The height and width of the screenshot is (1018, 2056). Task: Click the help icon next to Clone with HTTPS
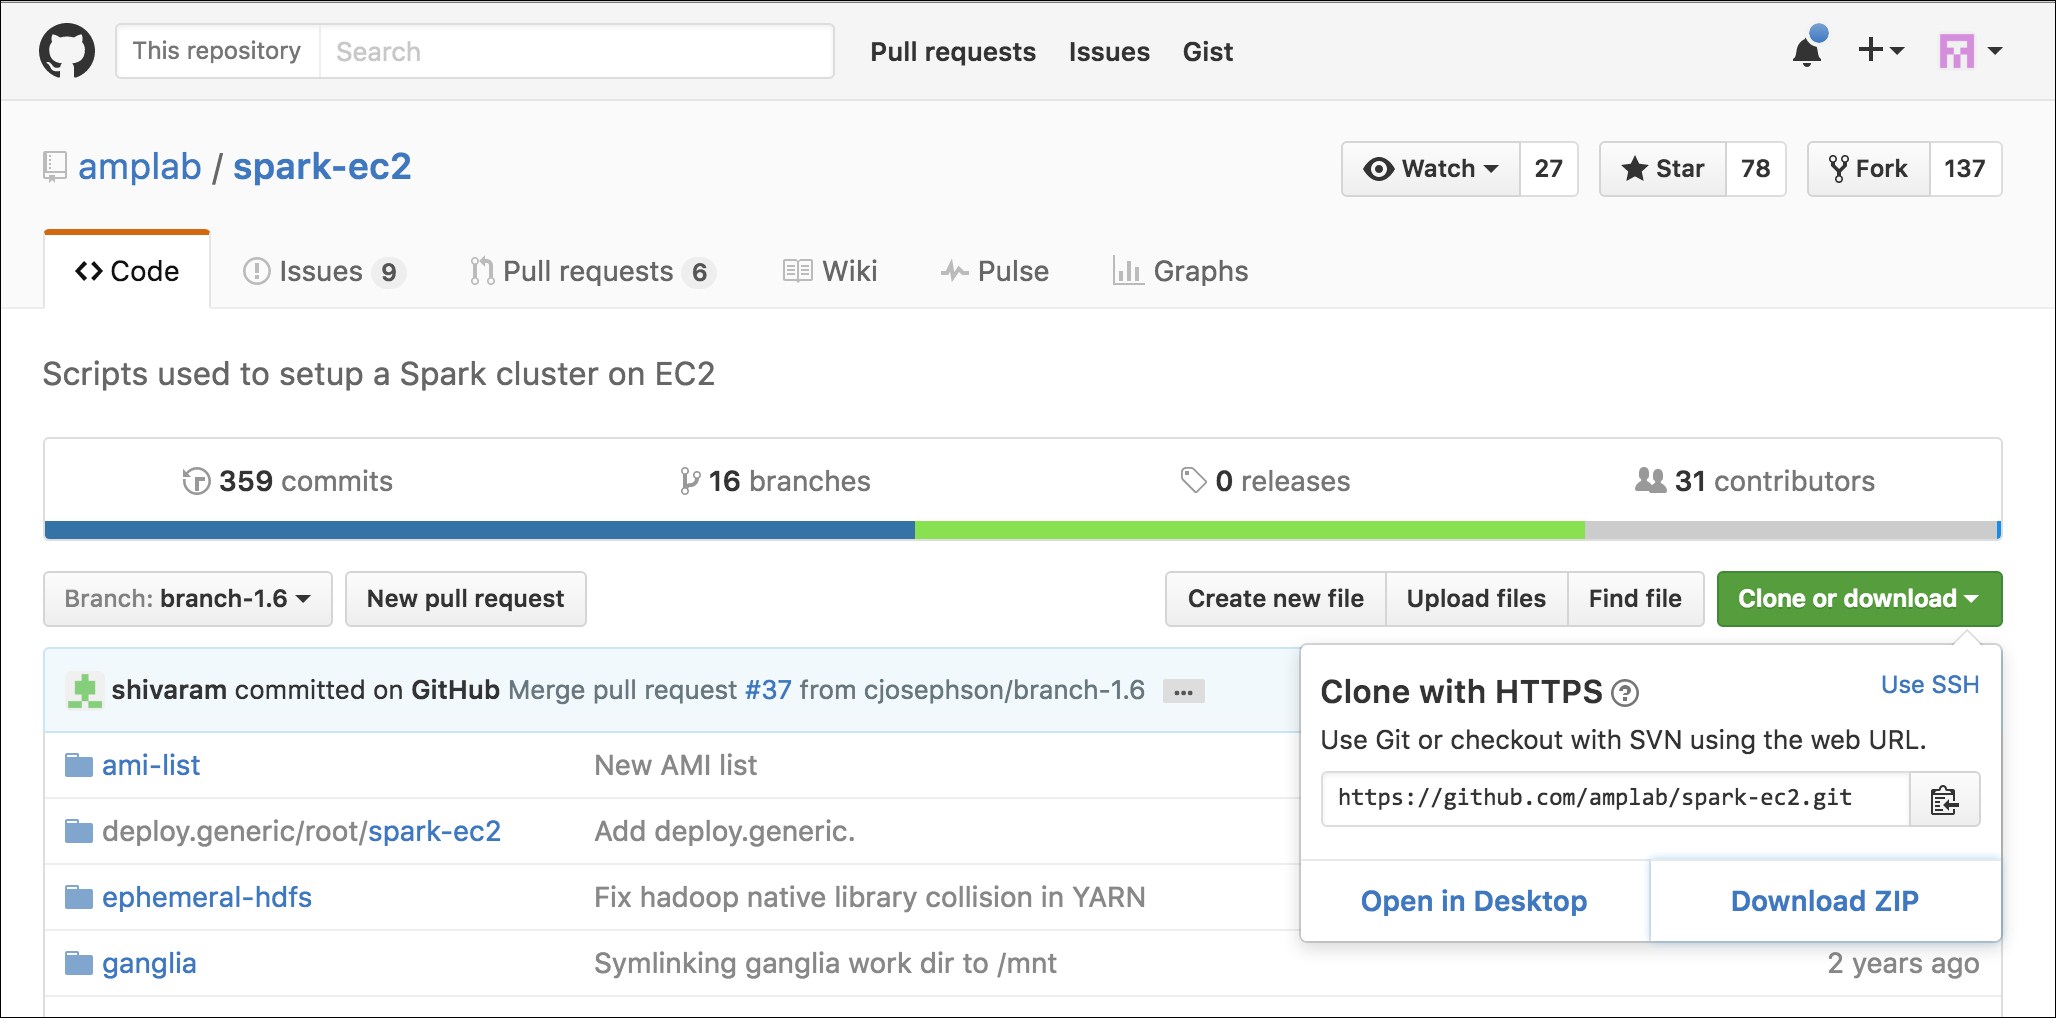[1625, 692]
